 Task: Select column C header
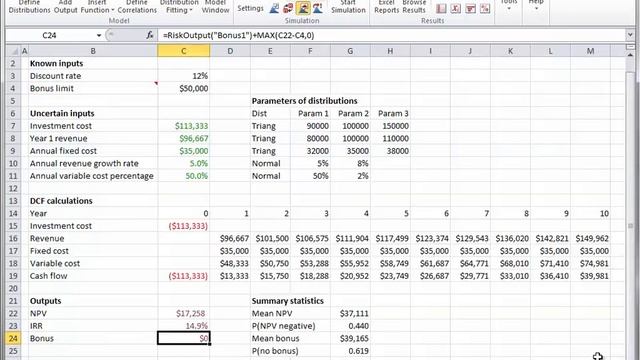(184, 51)
